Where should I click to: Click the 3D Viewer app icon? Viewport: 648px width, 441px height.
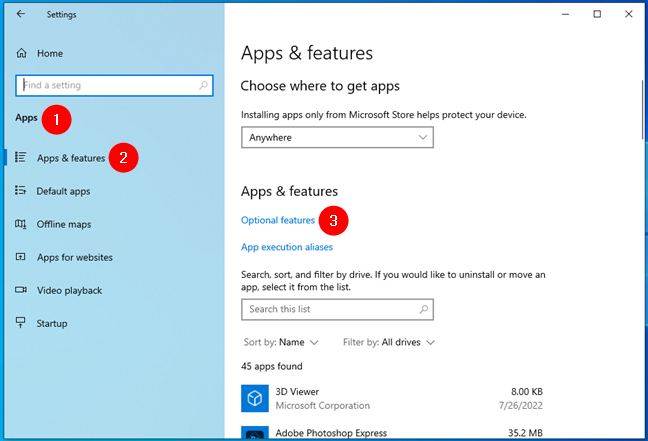click(255, 398)
